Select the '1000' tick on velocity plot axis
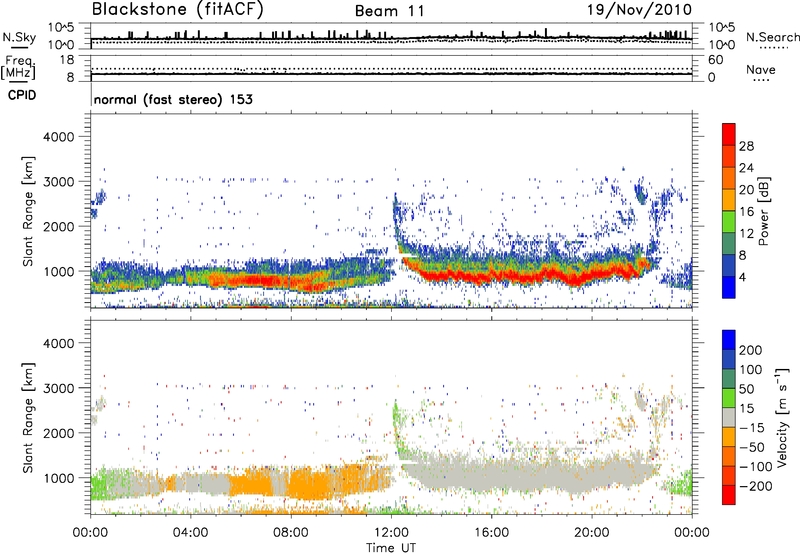The image size is (800, 554). pos(59,478)
